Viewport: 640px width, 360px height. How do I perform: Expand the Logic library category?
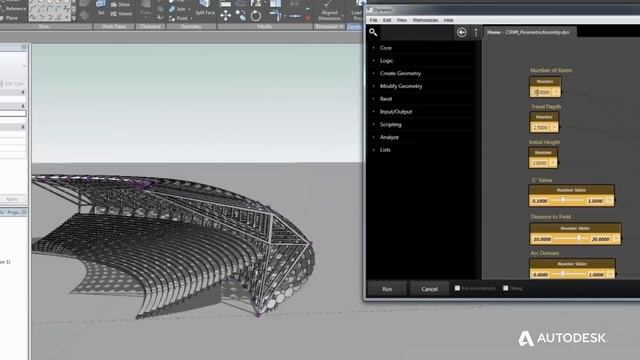[386, 60]
